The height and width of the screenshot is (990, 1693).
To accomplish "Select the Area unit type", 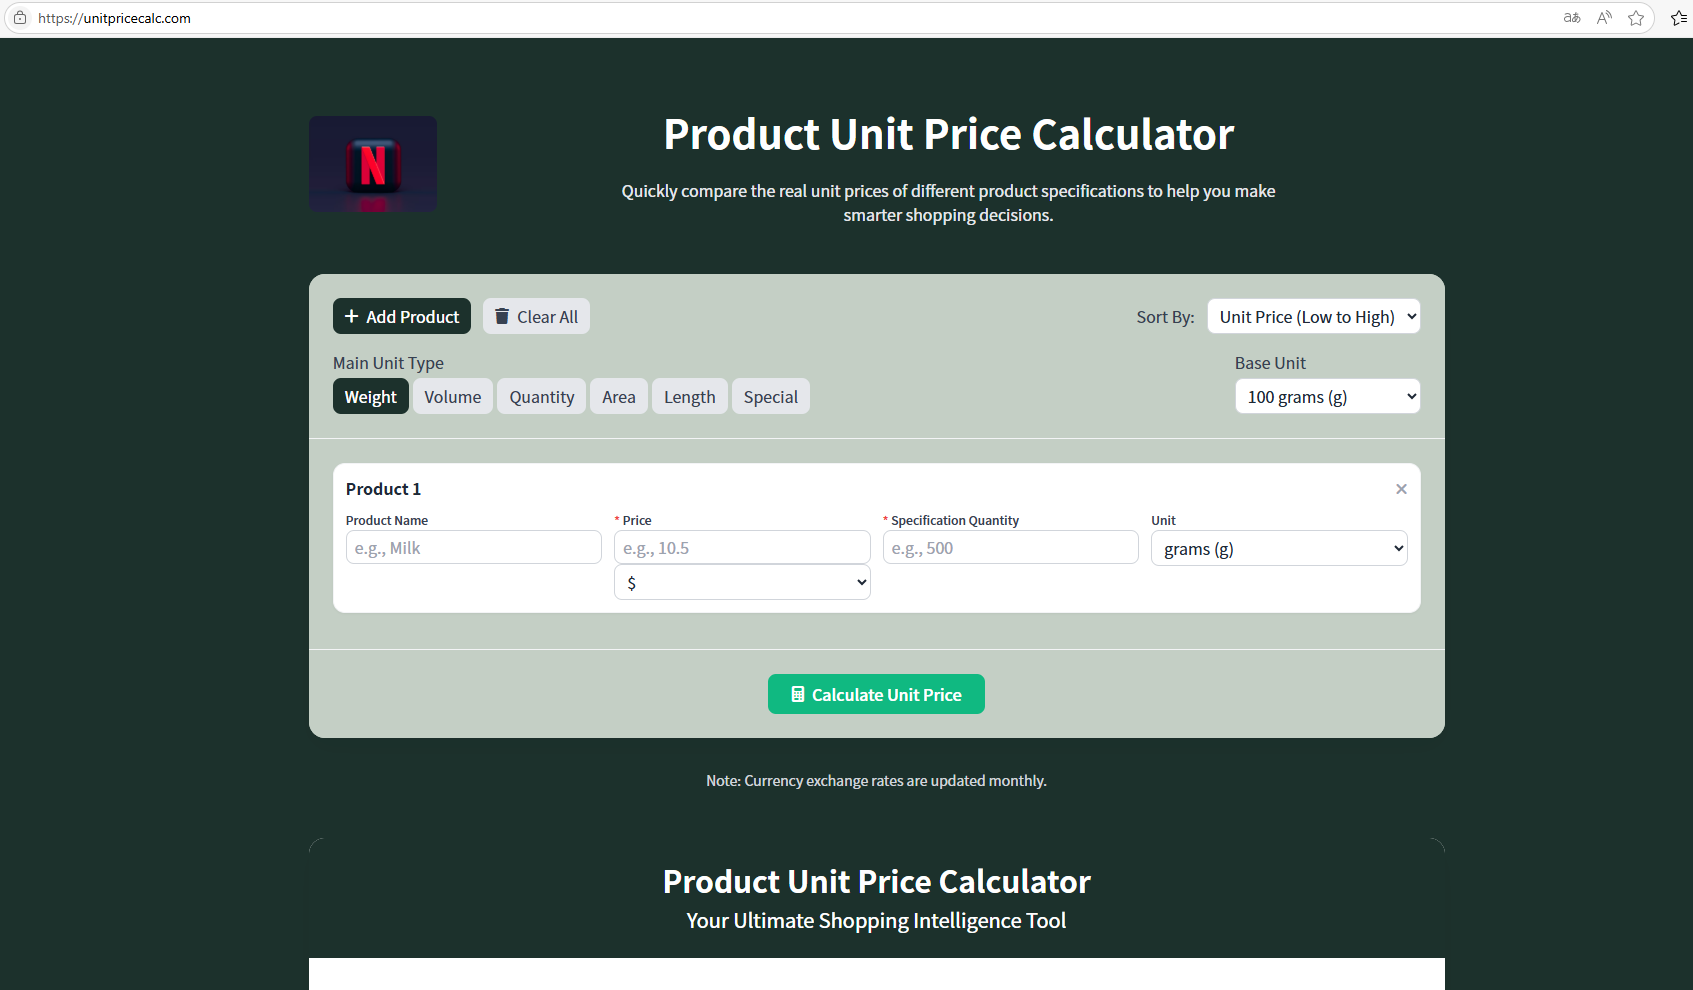I will click(x=618, y=397).
